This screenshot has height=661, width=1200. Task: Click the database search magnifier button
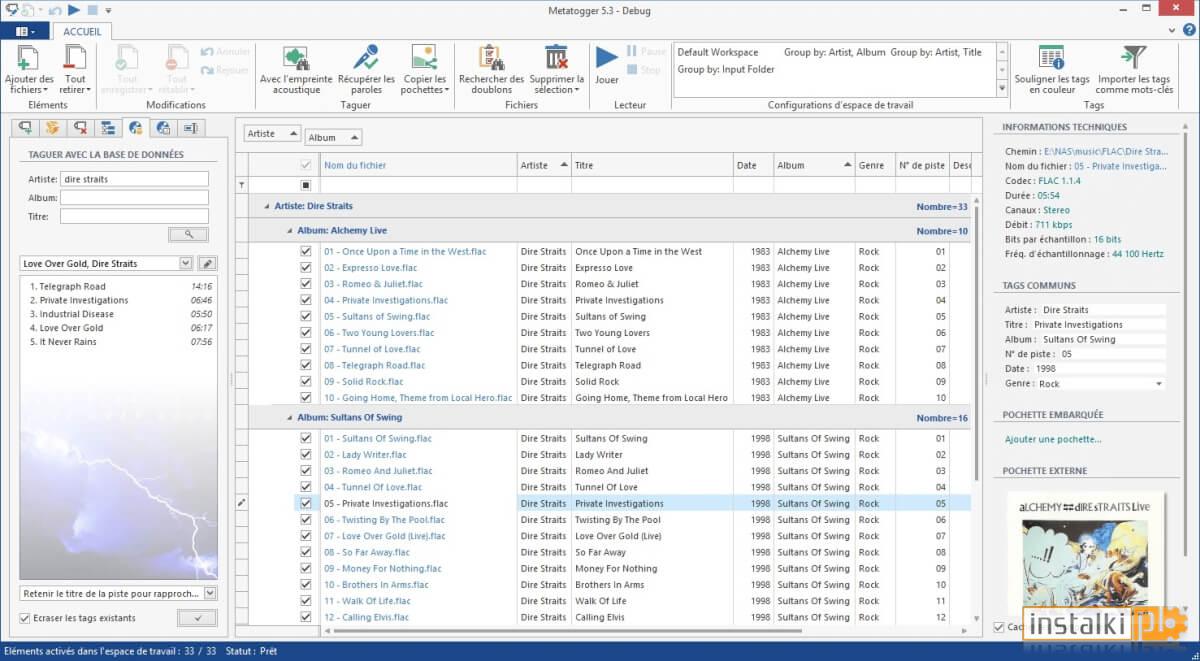[188, 234]
